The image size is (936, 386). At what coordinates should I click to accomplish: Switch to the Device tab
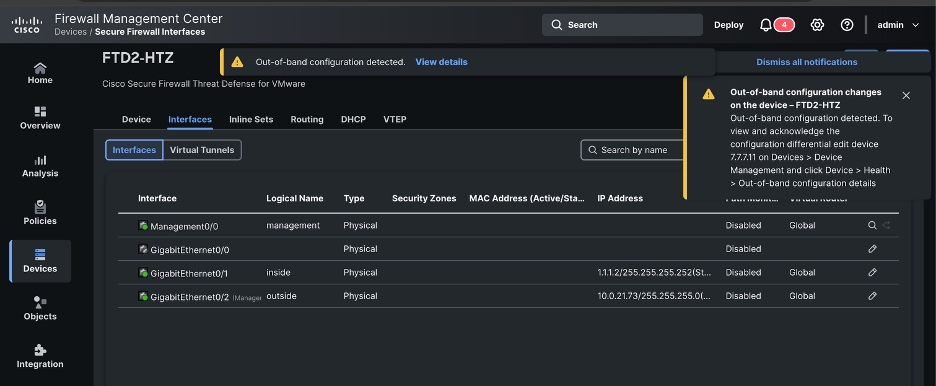pyautogui.click(x=137, y=119)
